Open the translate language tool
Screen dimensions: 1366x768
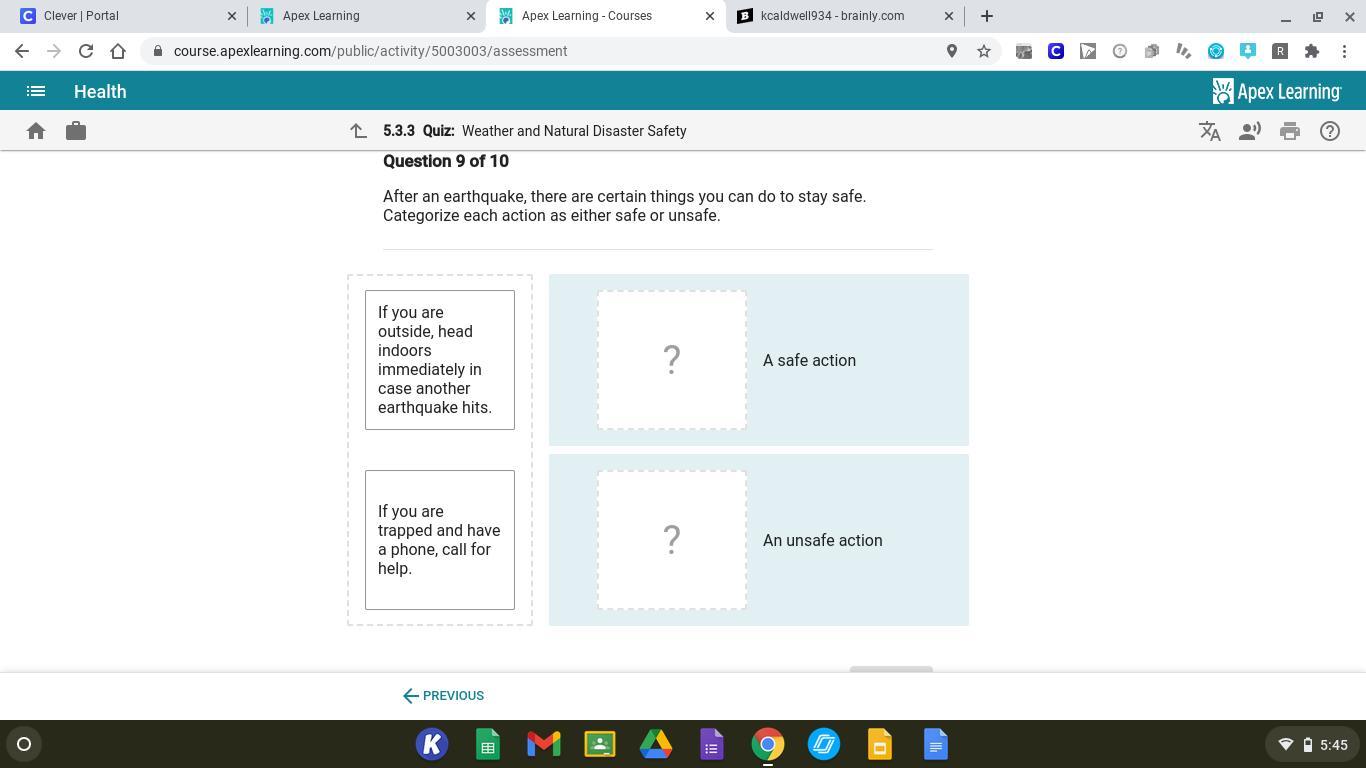click(1210, 131)
